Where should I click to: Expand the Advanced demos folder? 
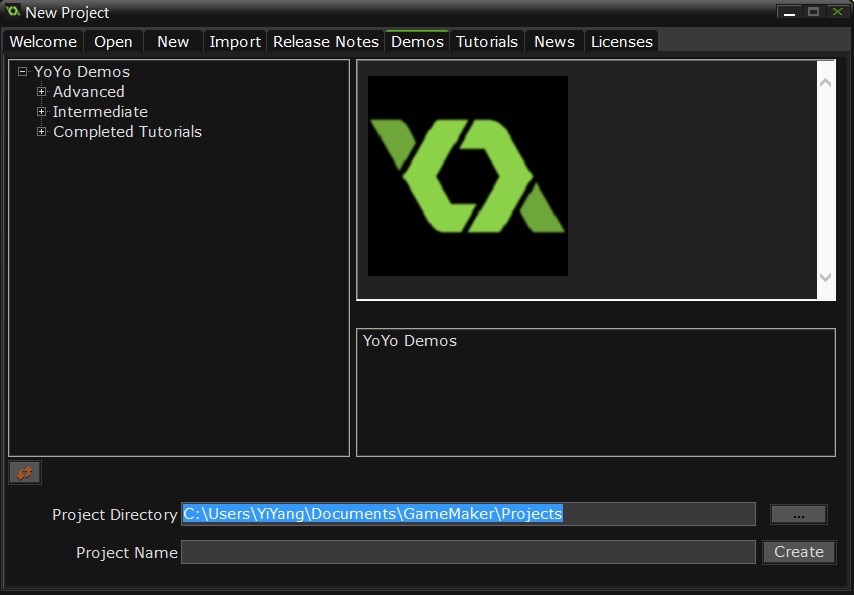coord(41,92)
